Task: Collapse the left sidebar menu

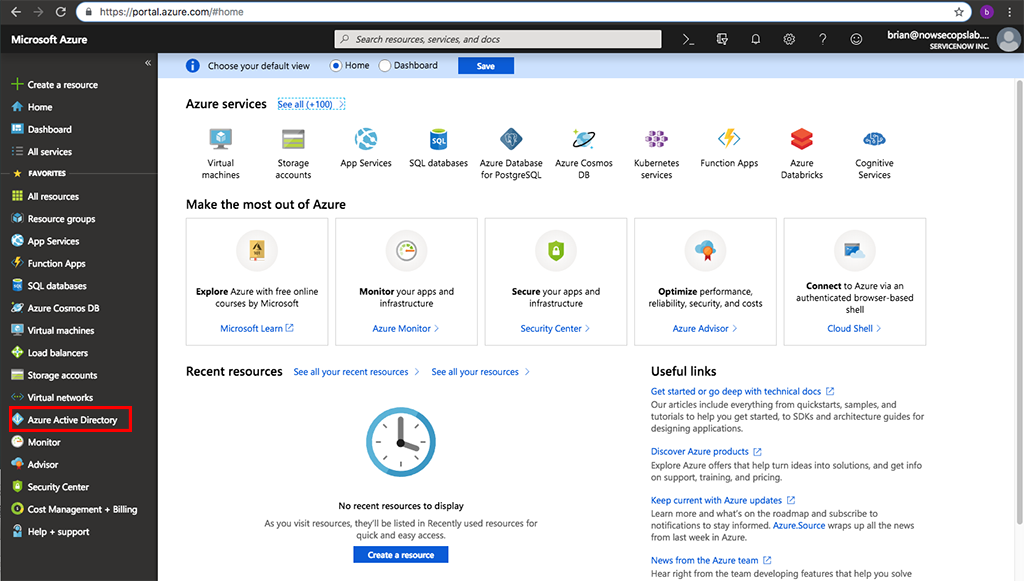Action: 148,63
